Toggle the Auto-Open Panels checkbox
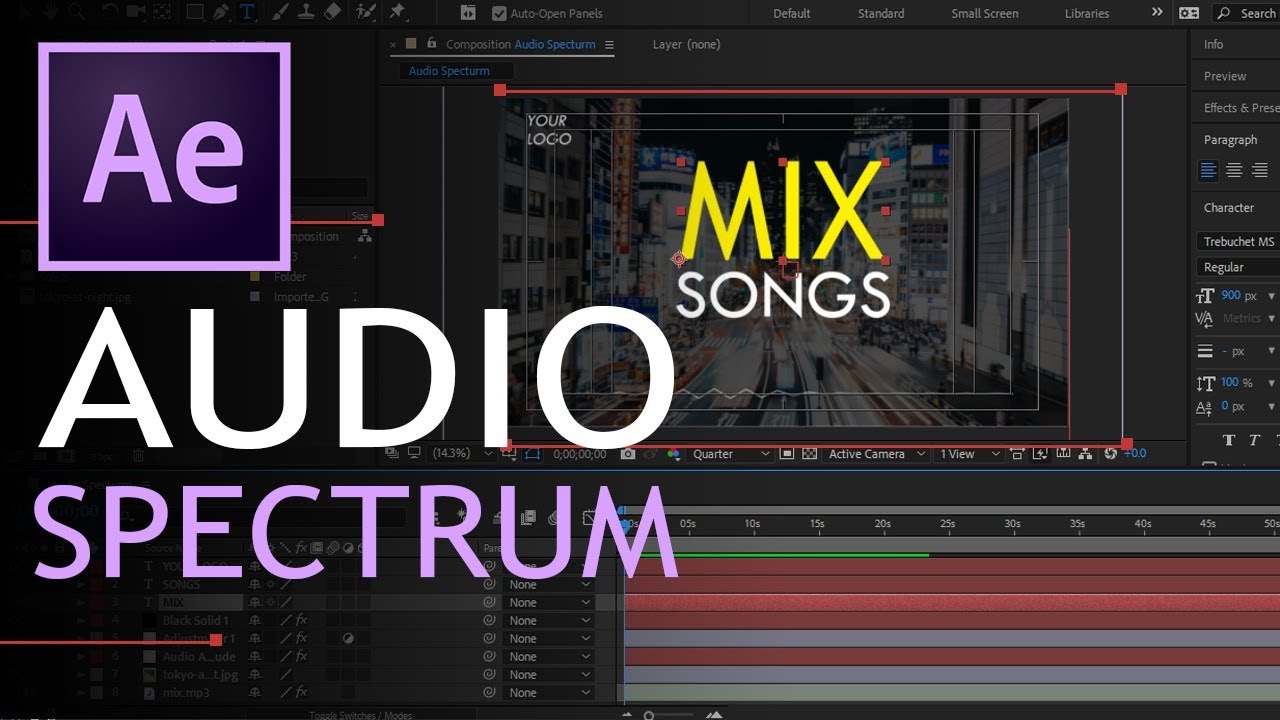Image resolution: width=1280 pixels, height=720 pixels. coord(499,14)
